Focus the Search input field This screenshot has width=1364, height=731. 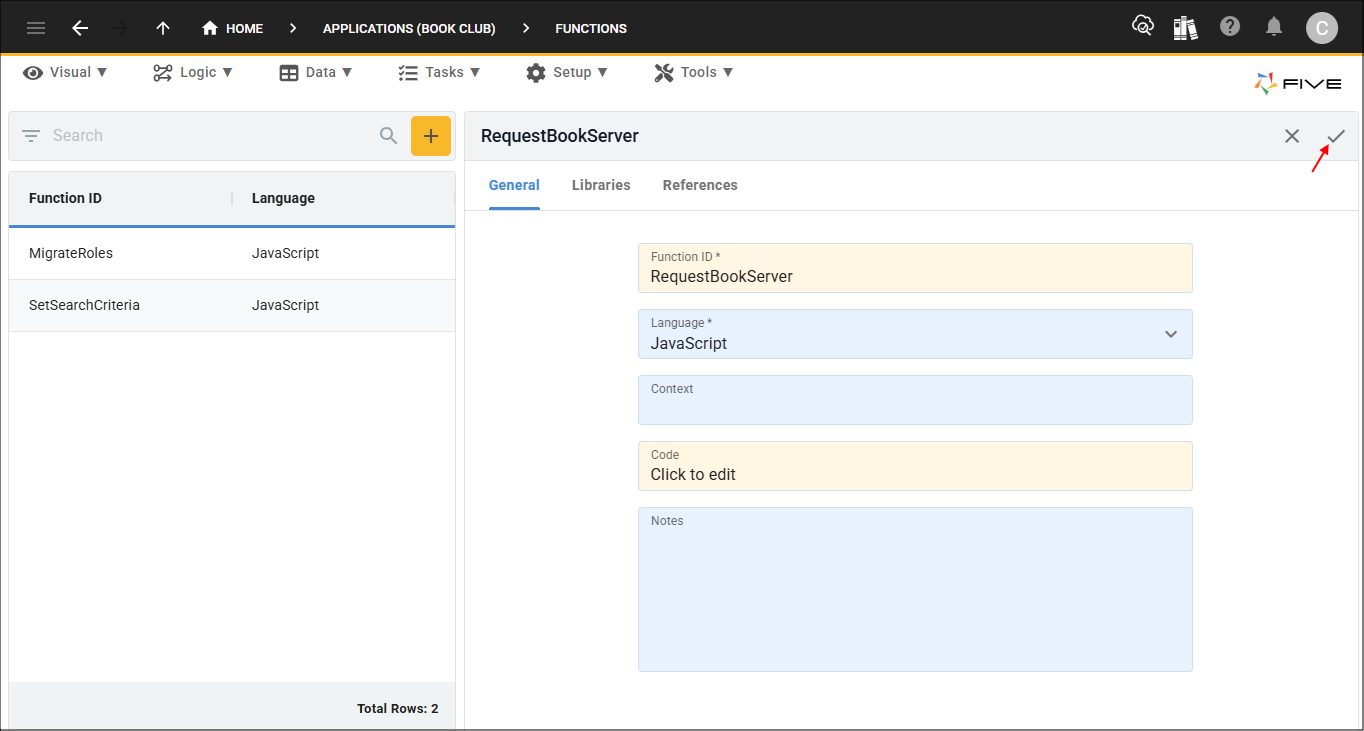pyautogui.click(x=210, y=136)
